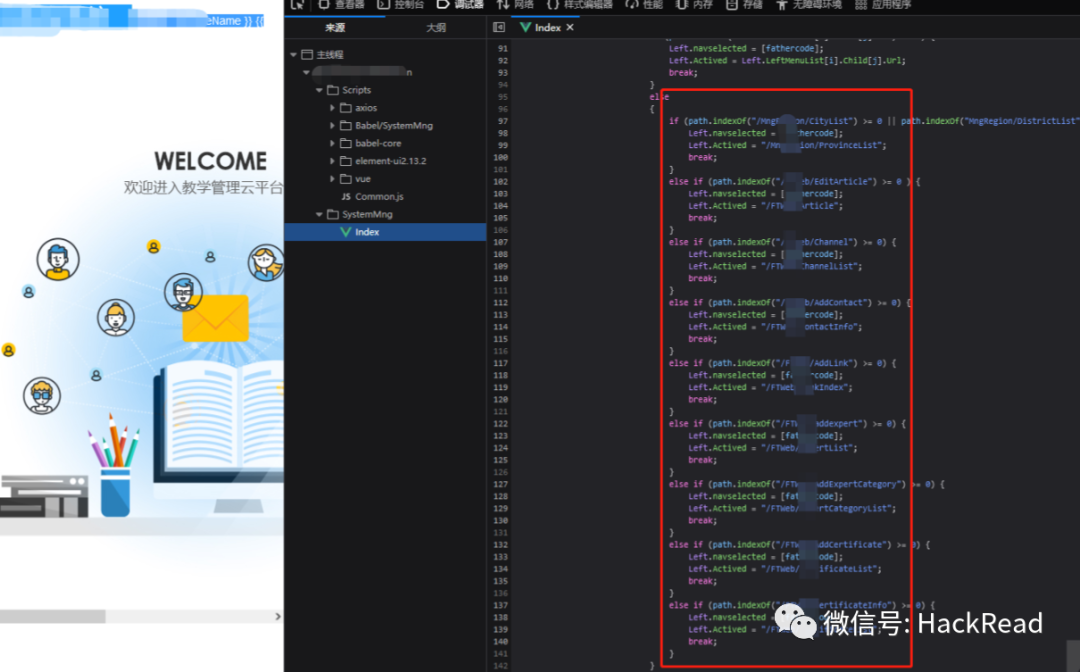The width and height of the screenshot is (1080, 672).
Task: Collapse the Scripts folder arrow
Action: pyautogui.click(x=319, y=90)
